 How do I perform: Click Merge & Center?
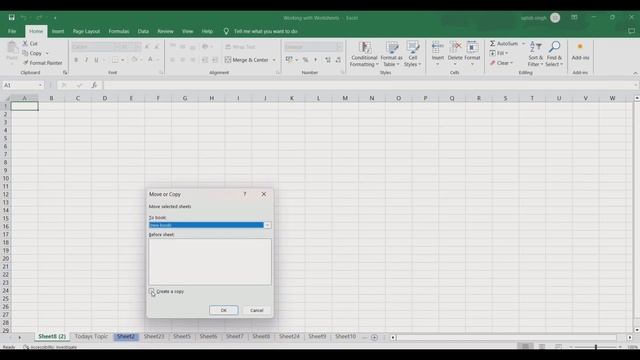click(247, 60)
